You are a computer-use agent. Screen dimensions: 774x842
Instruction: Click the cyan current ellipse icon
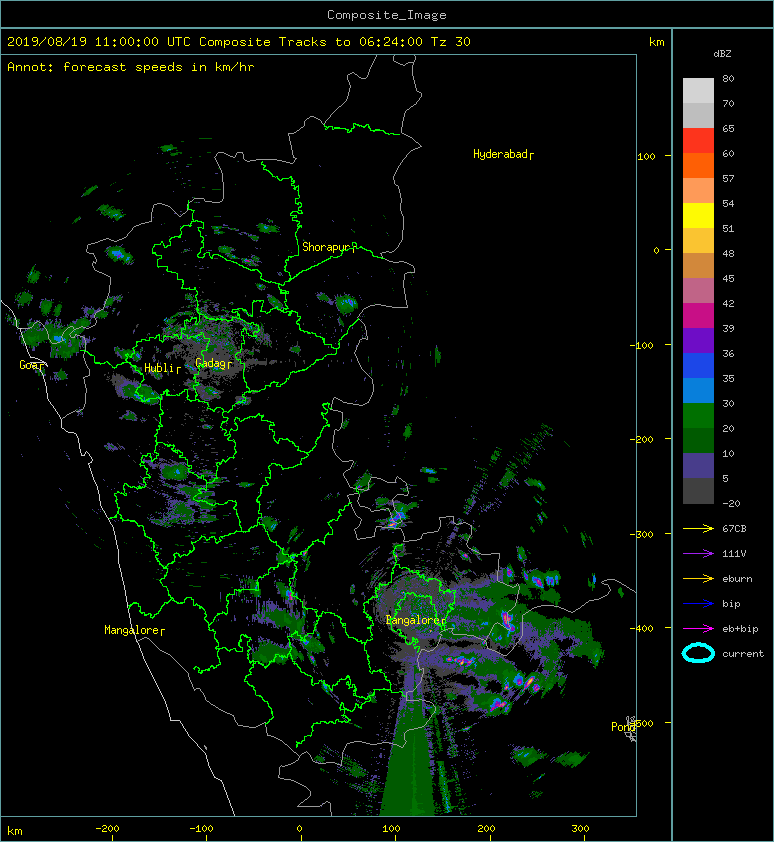tap(698, 653)
